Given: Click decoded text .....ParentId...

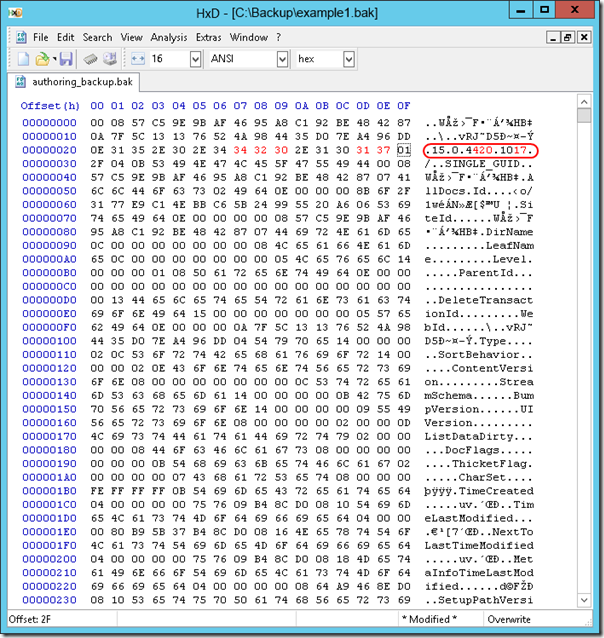Looking at the screenshot, I should click(x=479, y=273).
